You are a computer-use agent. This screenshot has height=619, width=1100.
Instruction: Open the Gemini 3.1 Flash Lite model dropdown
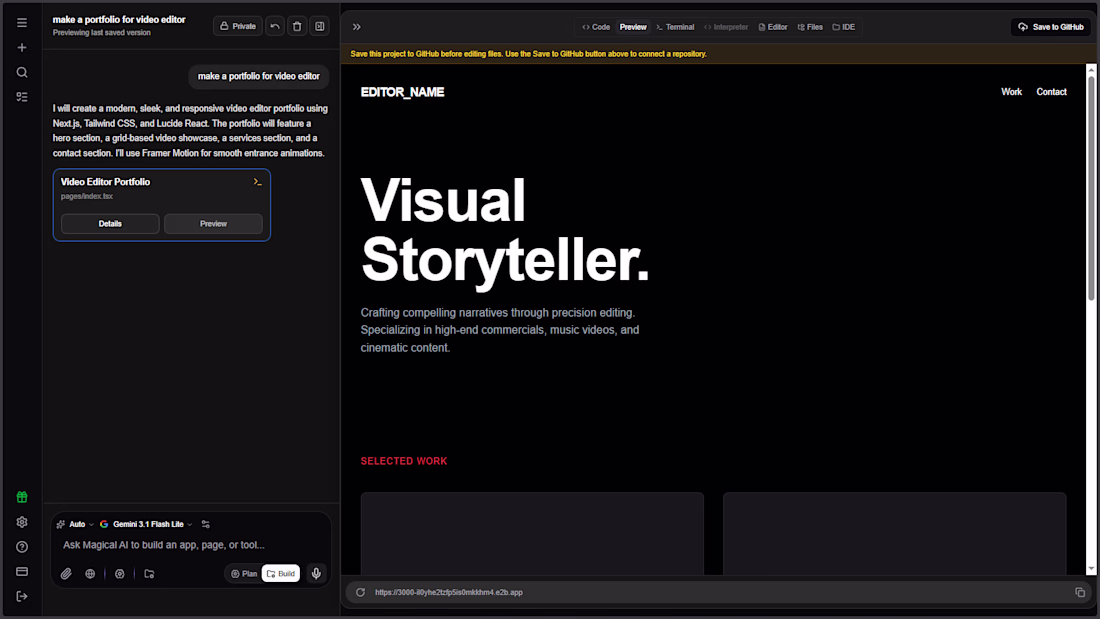tap(147, 524)
